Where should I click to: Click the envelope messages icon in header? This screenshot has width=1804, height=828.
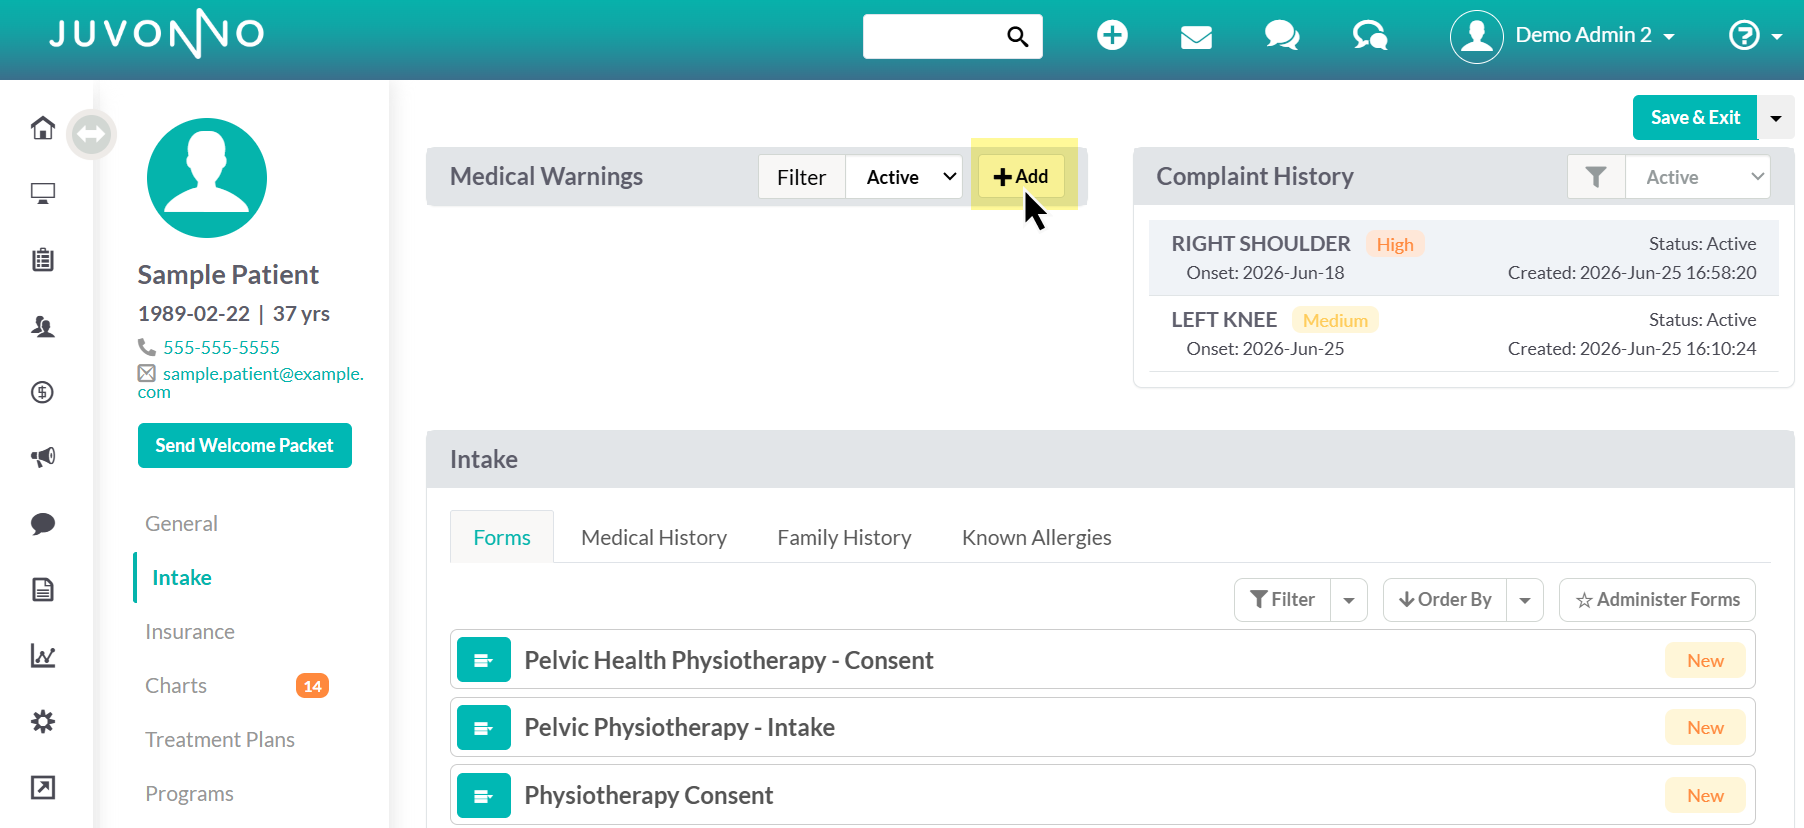click(1196, 37)
